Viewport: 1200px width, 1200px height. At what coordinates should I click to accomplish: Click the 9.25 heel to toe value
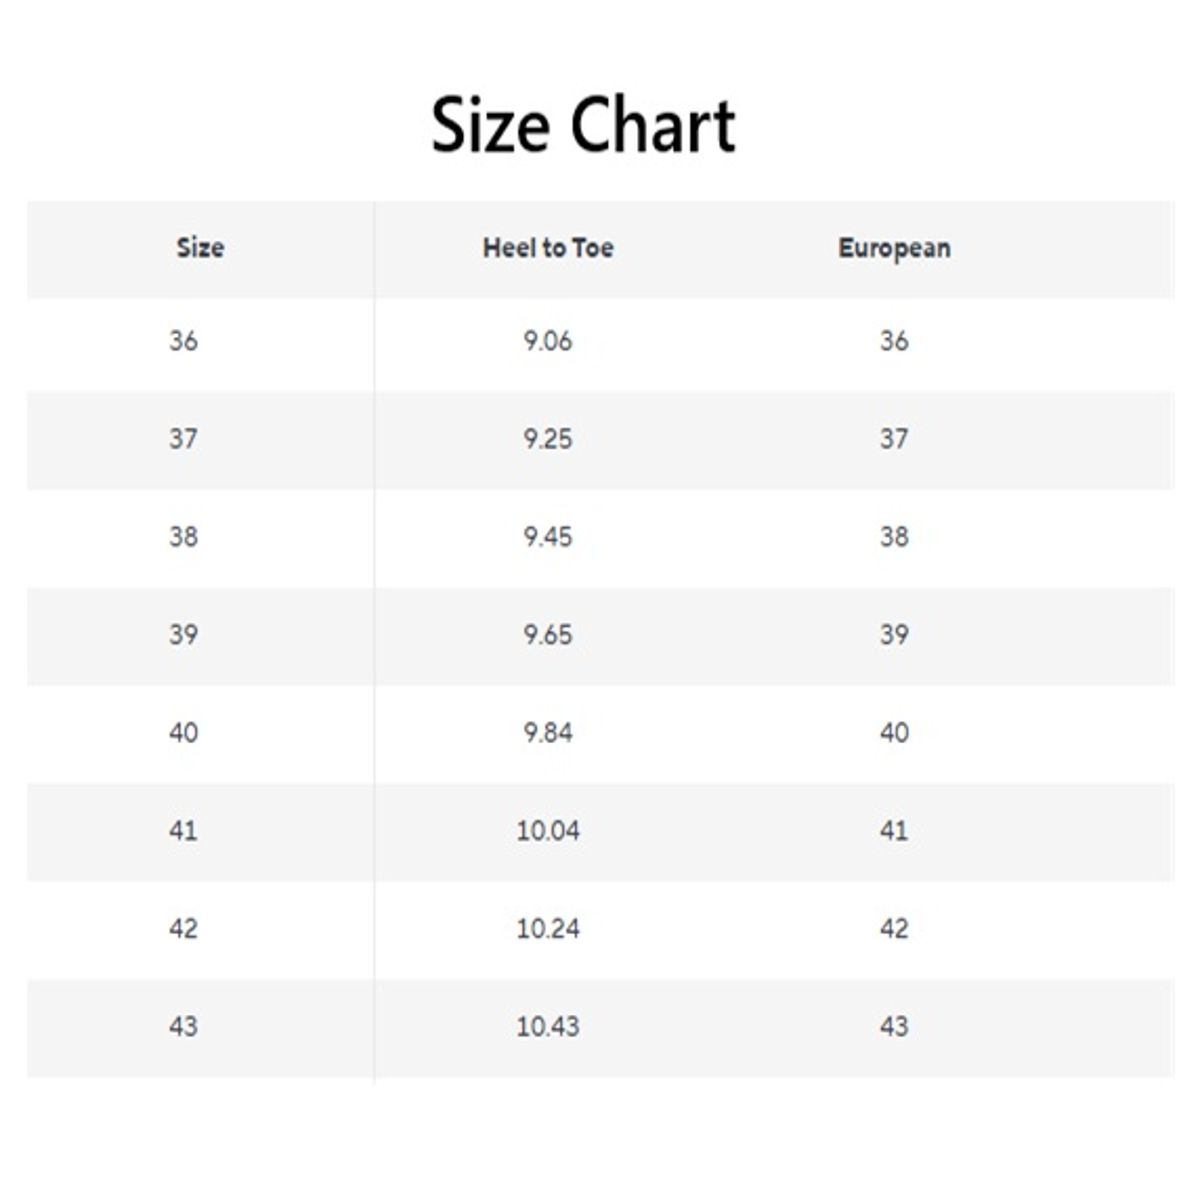[x=548, y=439]
